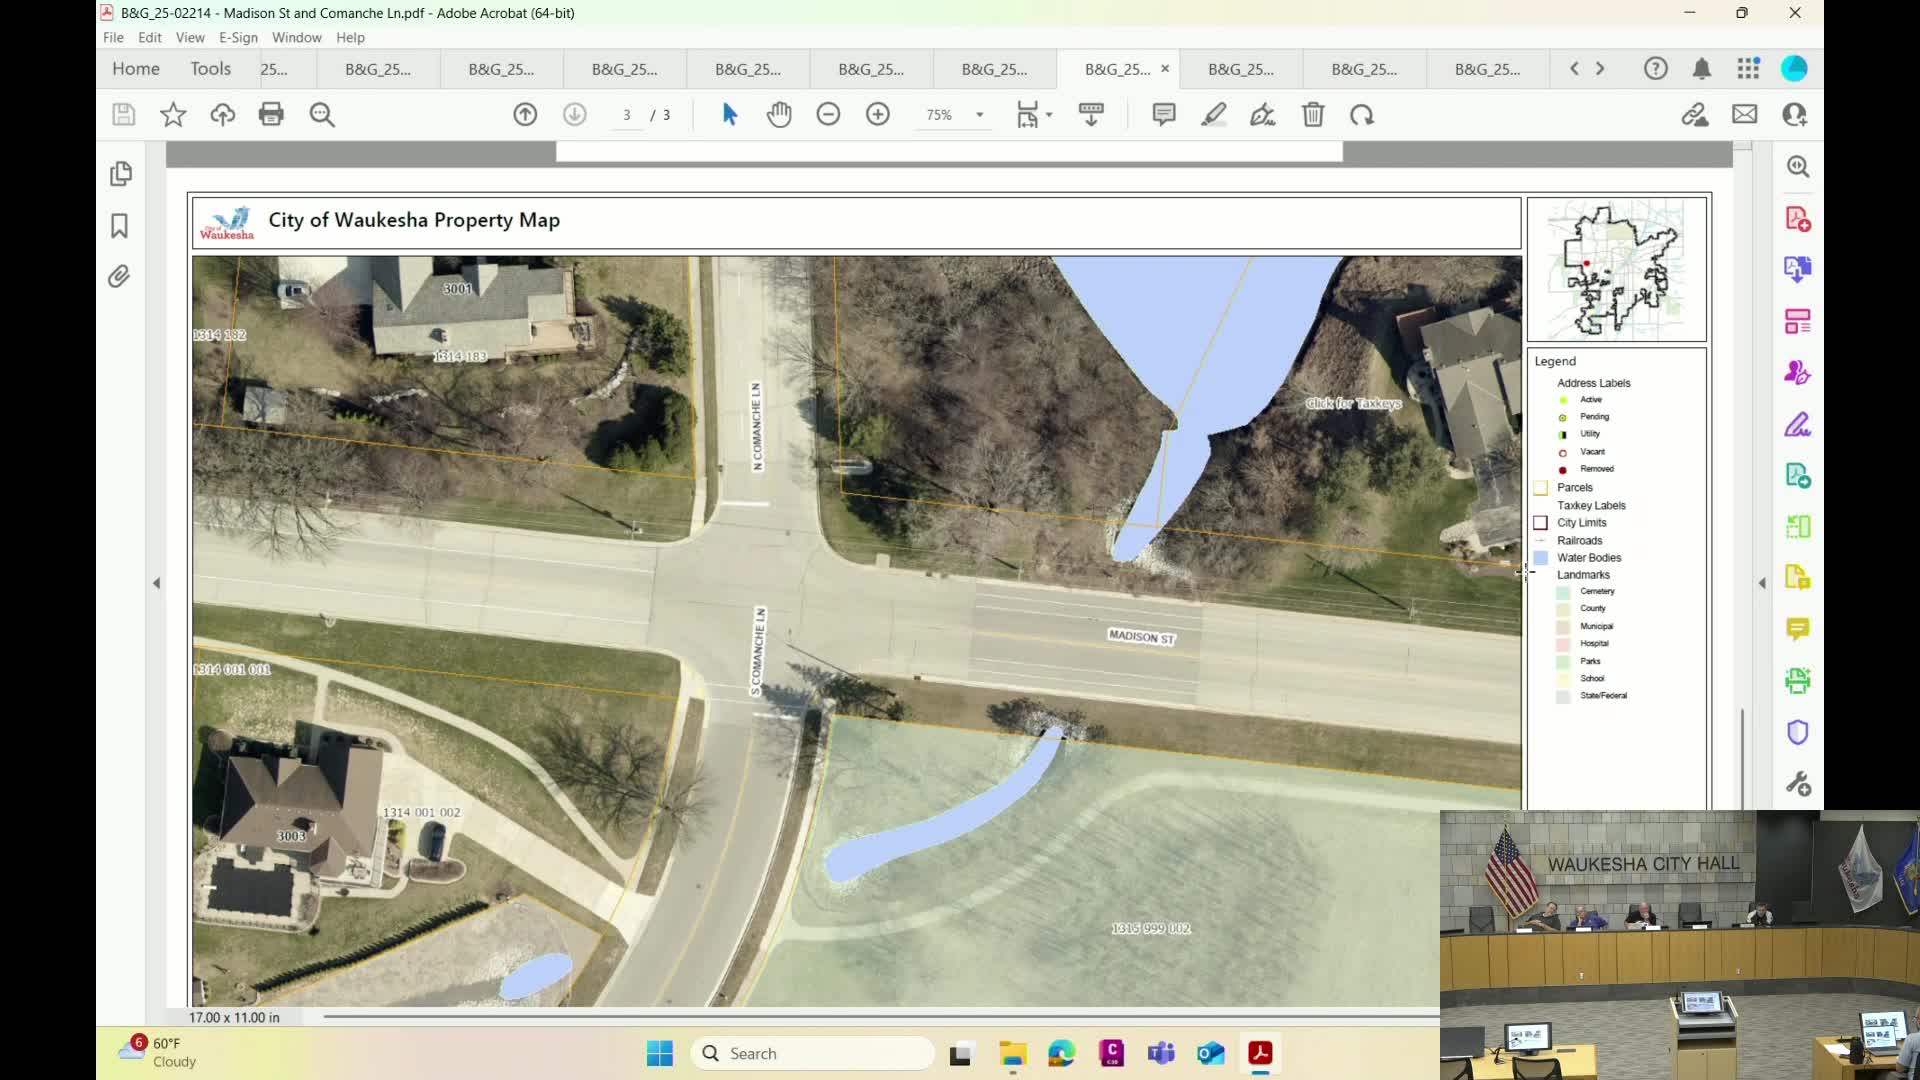Go to the previous page arrow
This screenshot has height=1080, width=1920.
coord(525,115)
